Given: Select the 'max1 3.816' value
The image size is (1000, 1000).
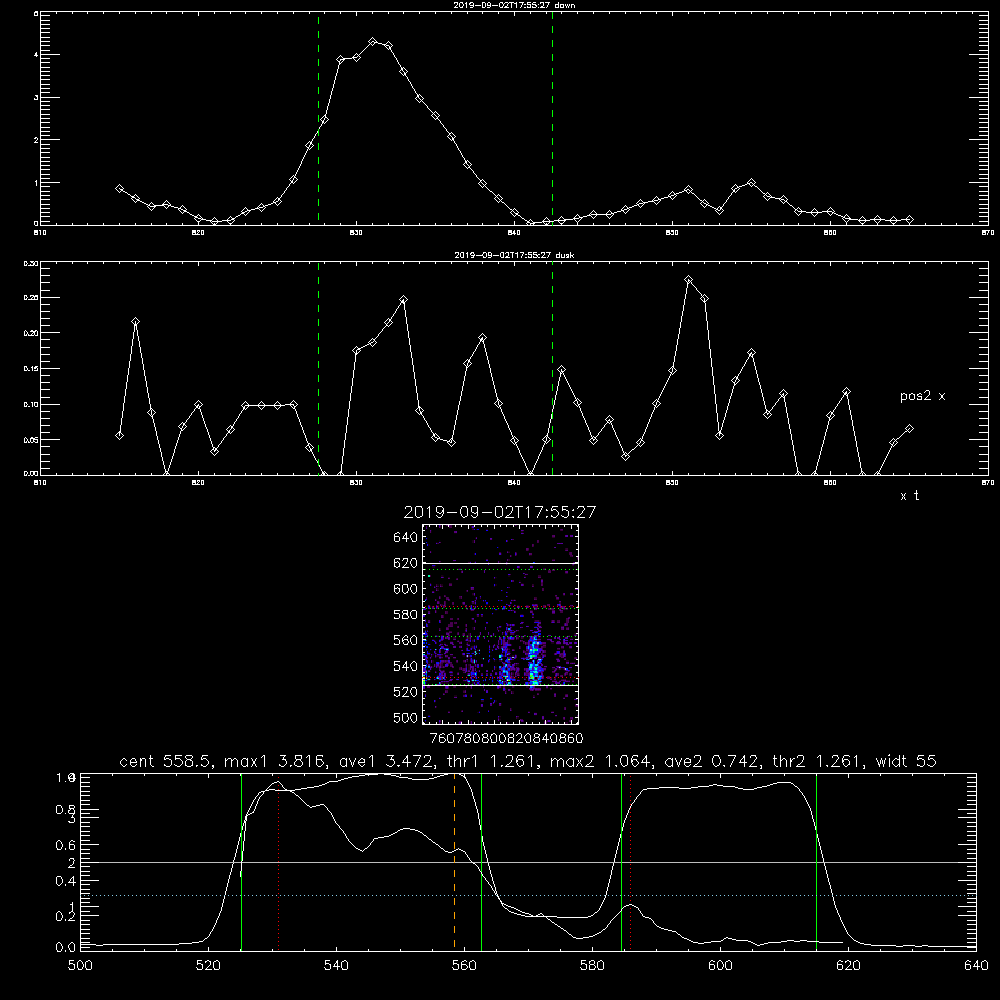Looking at the screenshot, I should click(278, 761).
